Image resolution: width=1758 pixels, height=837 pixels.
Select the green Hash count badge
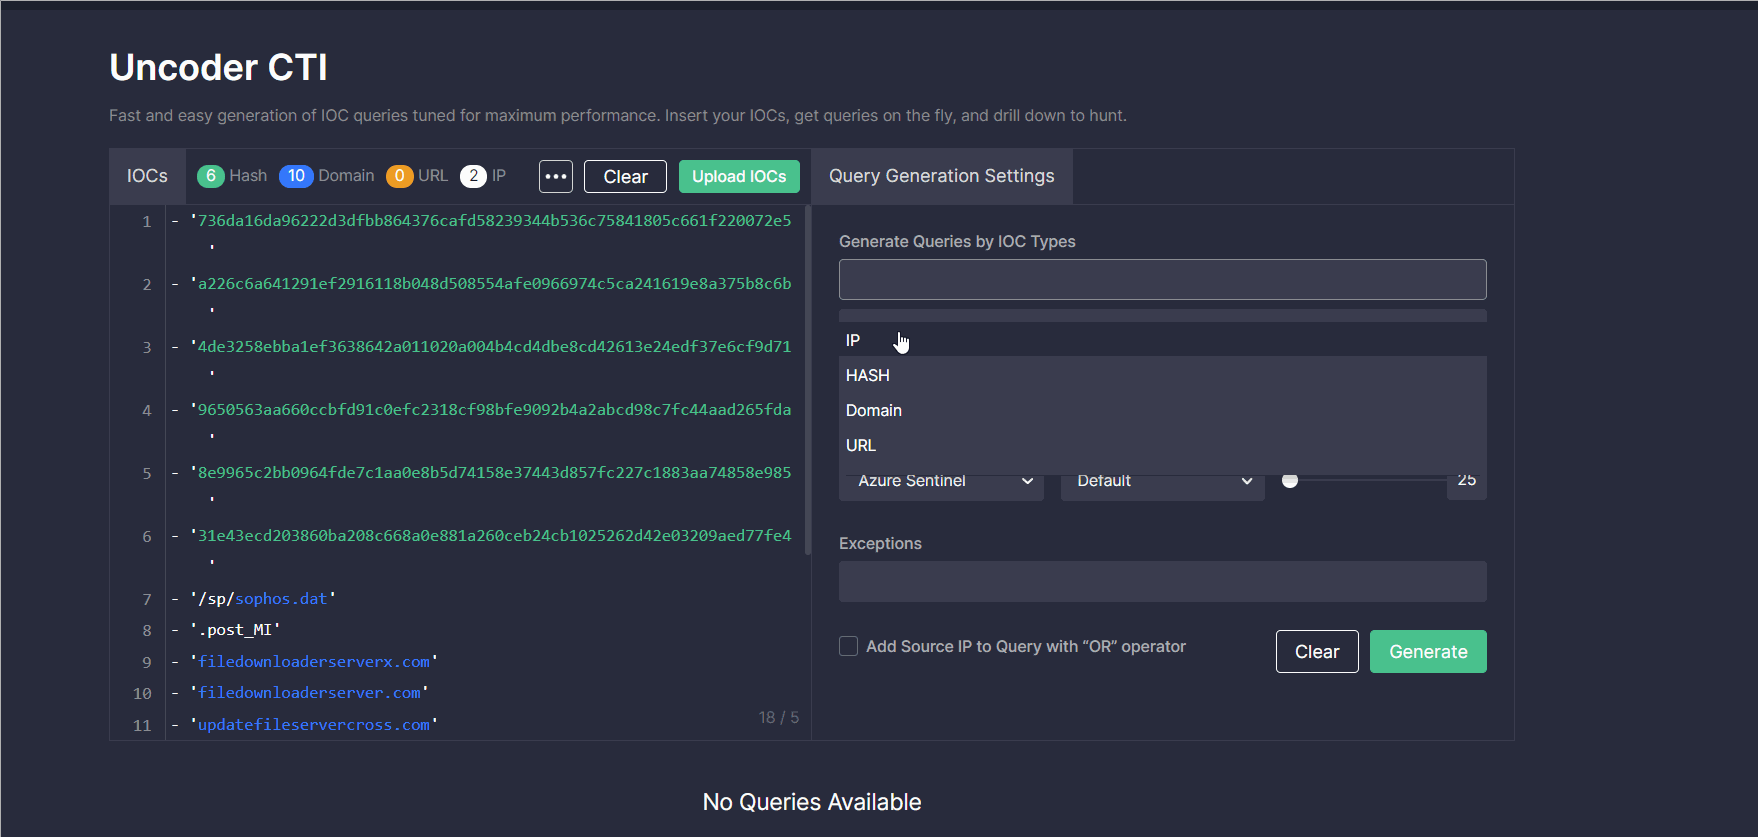tap(210, 176)
